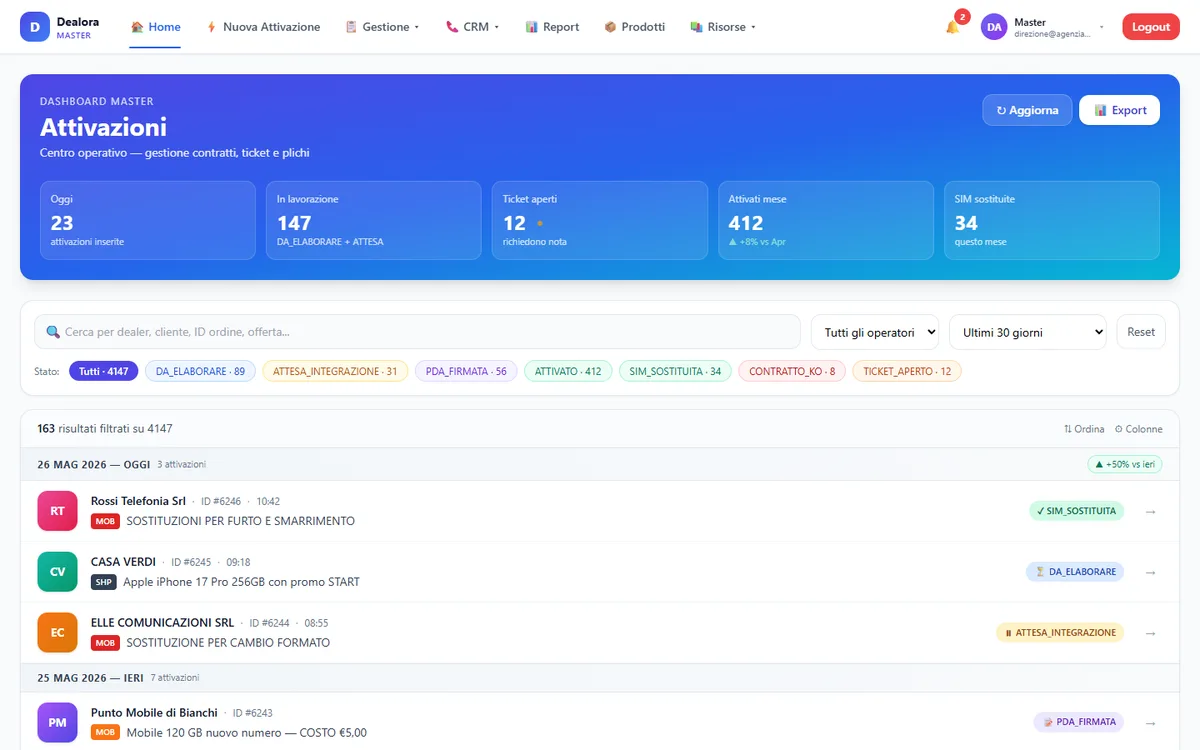Click SOSTITUZIONE PER CAMBIO FORMATO text
The image size is (1200, 750).
click(x=228, y=643)
